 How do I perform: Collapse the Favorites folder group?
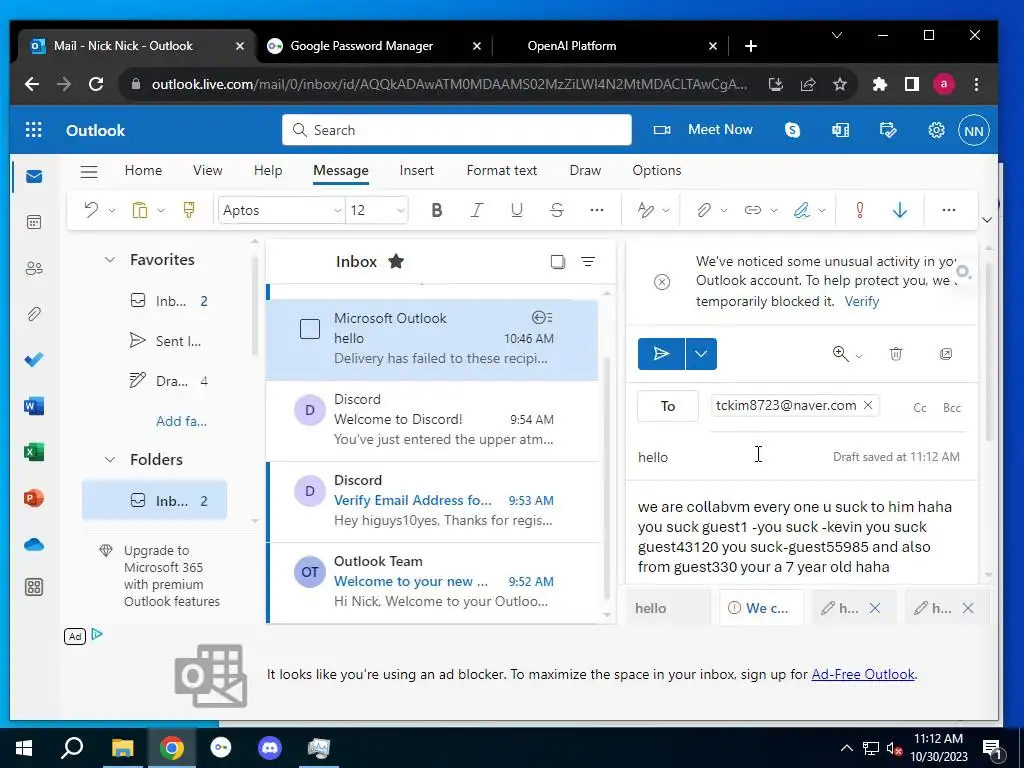click(x=110, y=259)
